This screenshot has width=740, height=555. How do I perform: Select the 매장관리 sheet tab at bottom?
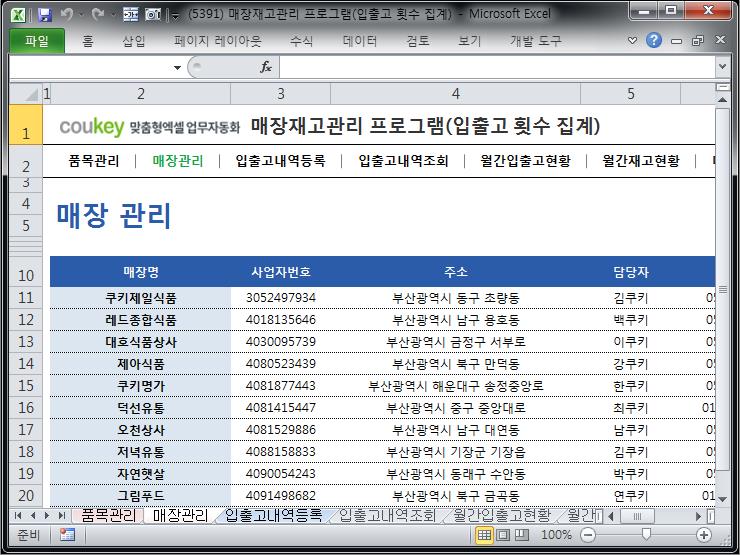180,515
